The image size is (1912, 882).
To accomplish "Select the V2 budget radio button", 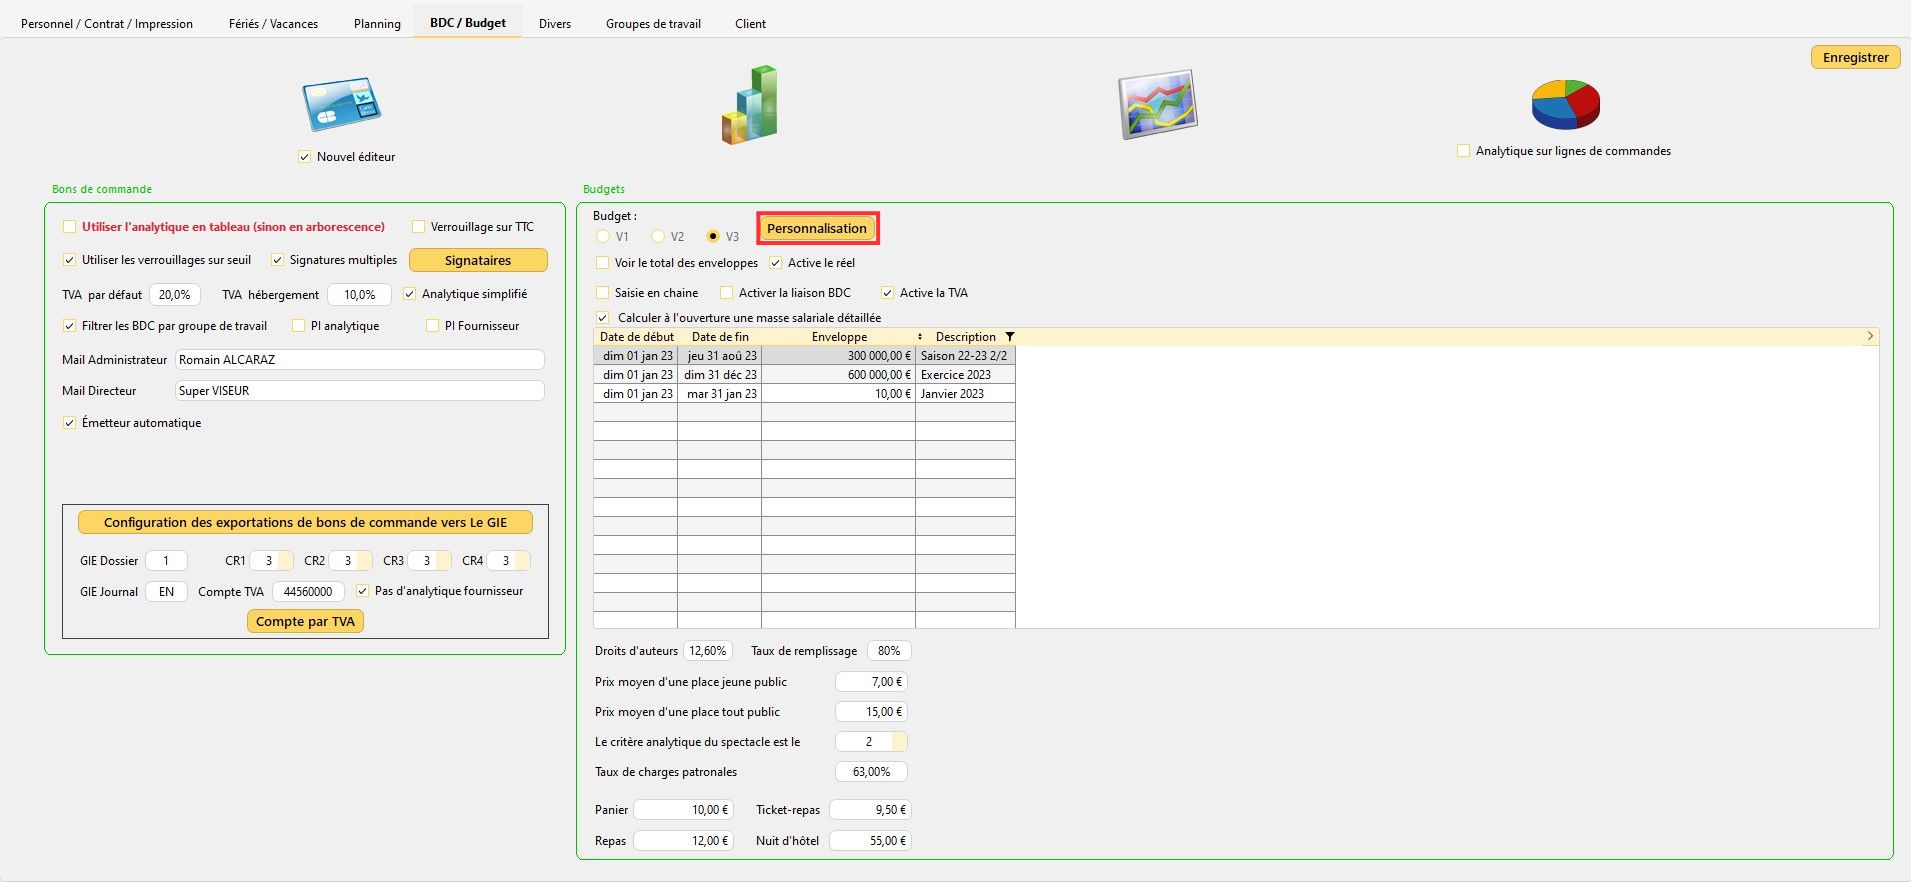I will (658, 237).
